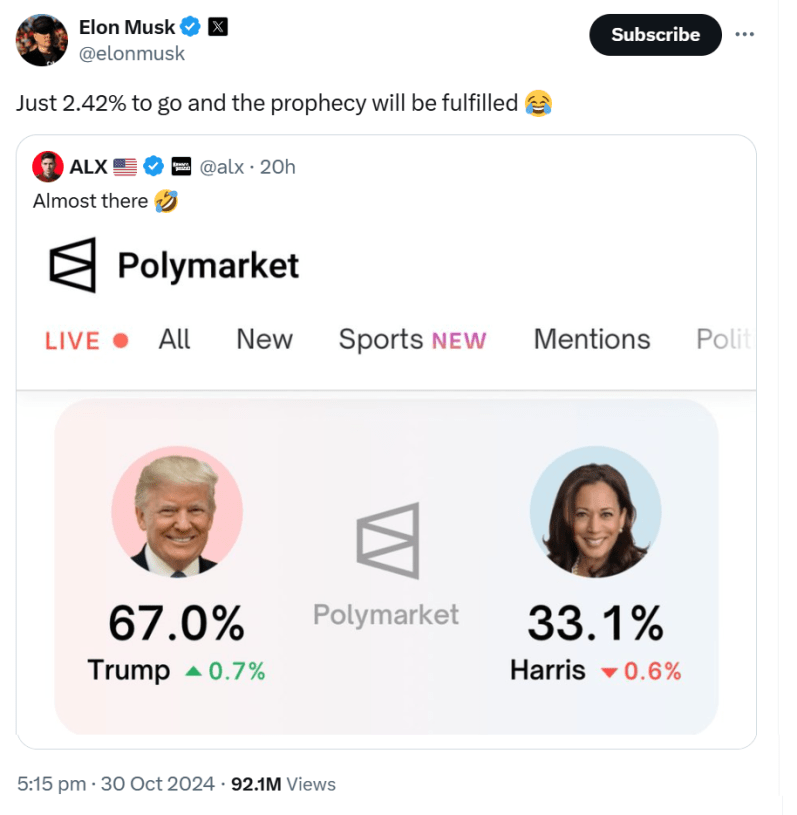Click the 20h timestamp on ALX's tweet
The width and height of the screenshot is (797, 815).
(279, 166)
